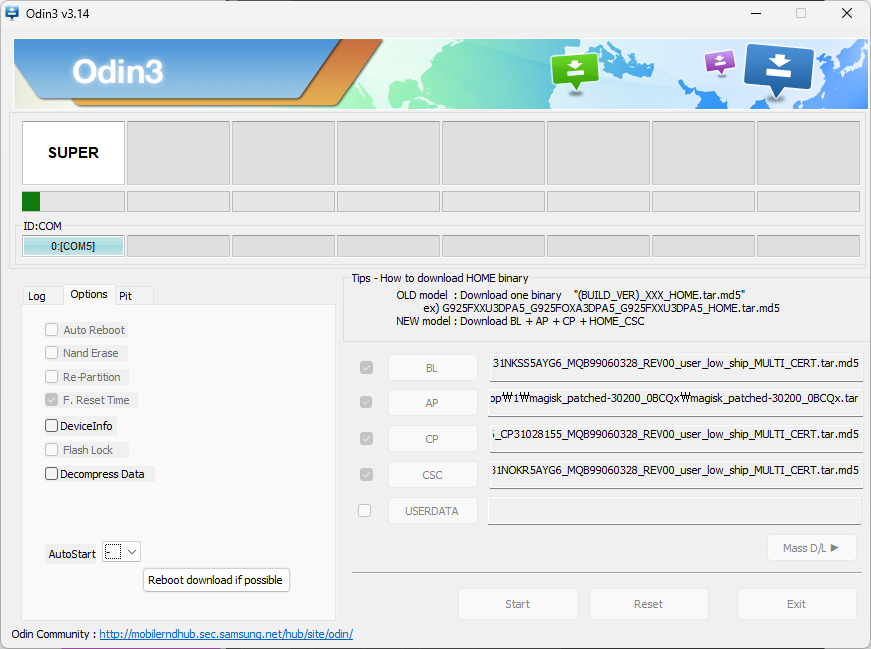Image resolution: width=871 pixels, height=649 pixels.
Task: Click the AP magisk_patched file path field
Action: pos(675,402)
